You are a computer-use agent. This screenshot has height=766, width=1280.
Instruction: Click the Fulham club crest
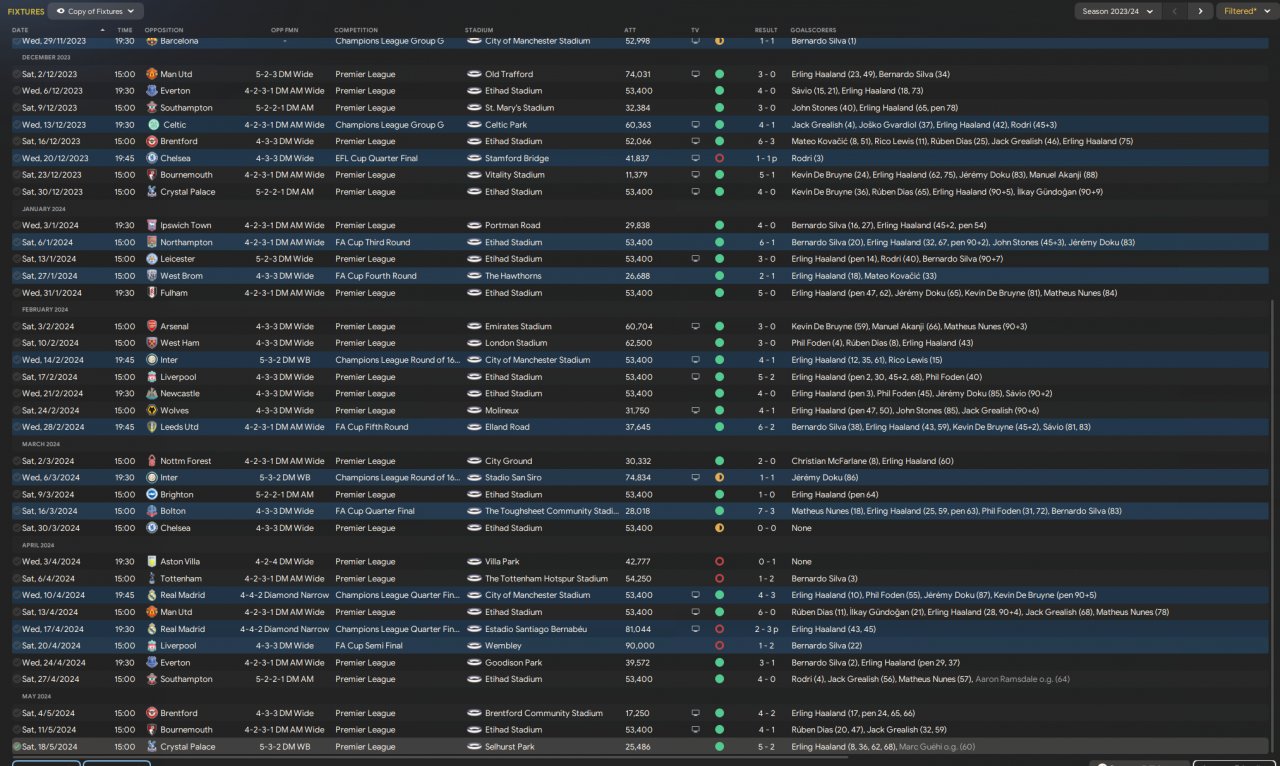[152, 293]
